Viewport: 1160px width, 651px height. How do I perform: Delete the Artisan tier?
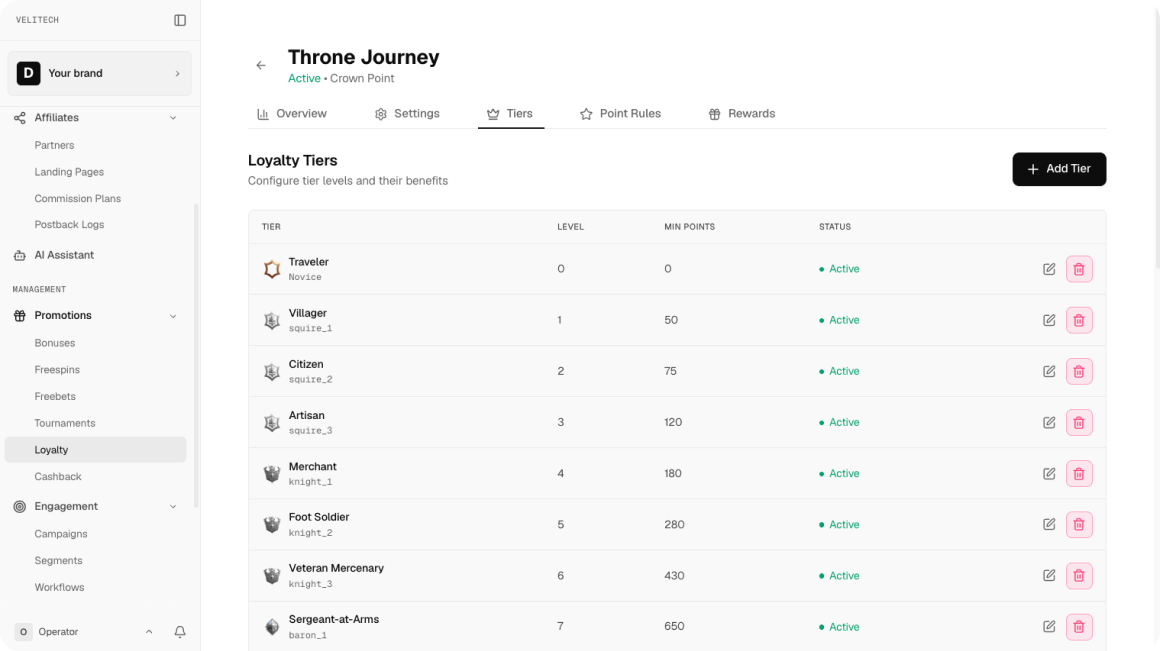(x=1079, y=422)
